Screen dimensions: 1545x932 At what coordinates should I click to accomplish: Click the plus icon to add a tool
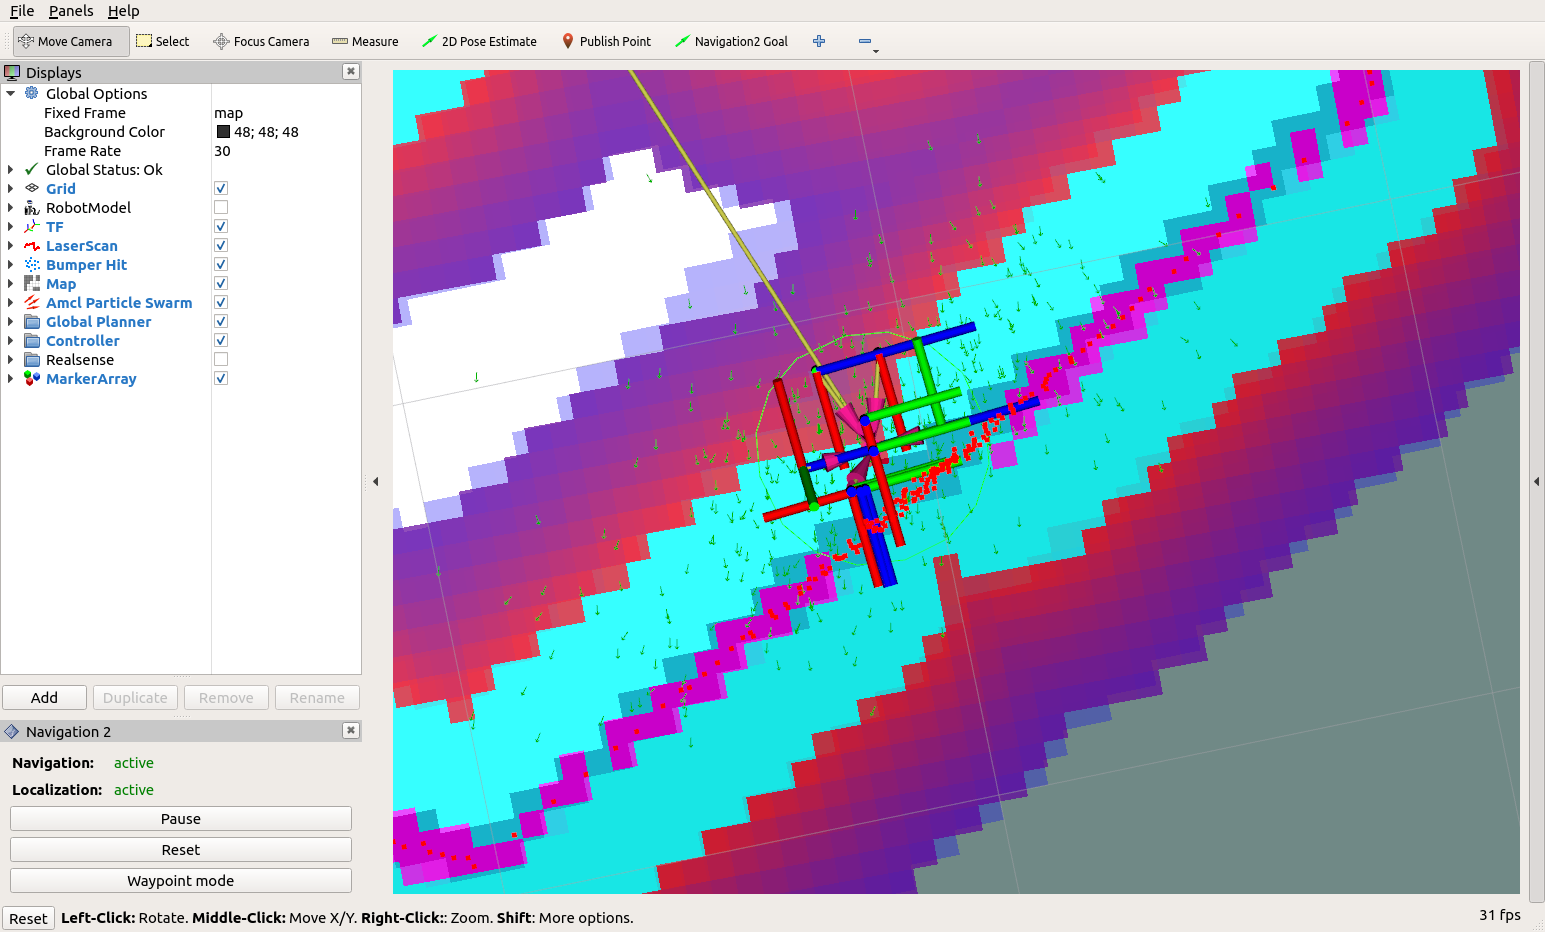[x=818, y=41]
